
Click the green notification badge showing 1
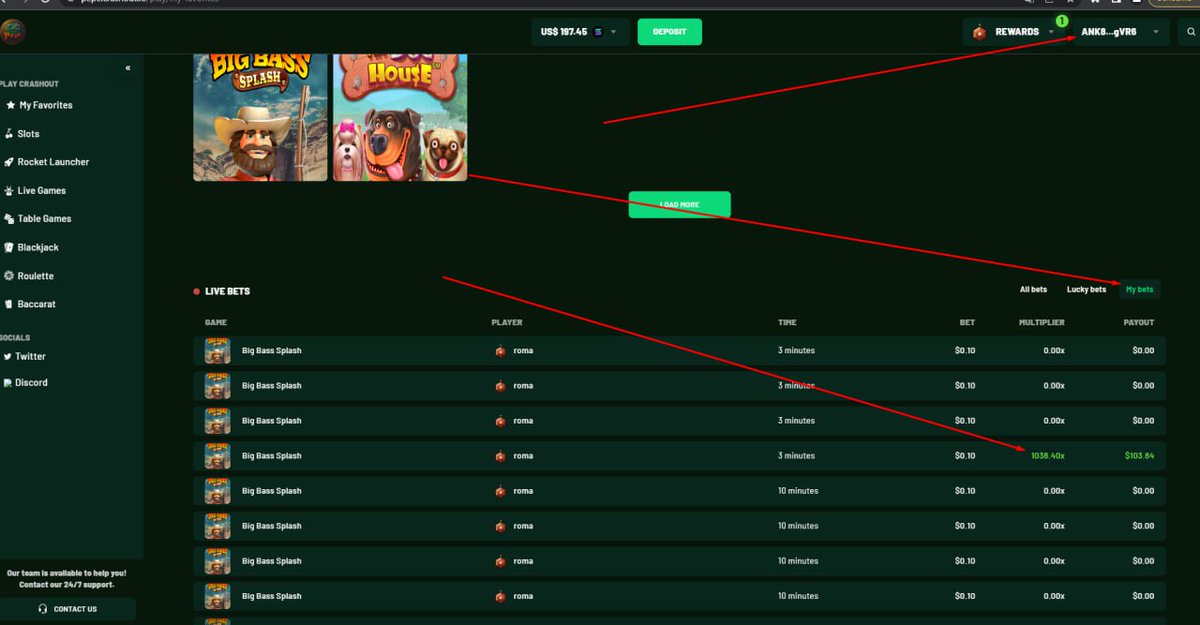coord(1061,20)
